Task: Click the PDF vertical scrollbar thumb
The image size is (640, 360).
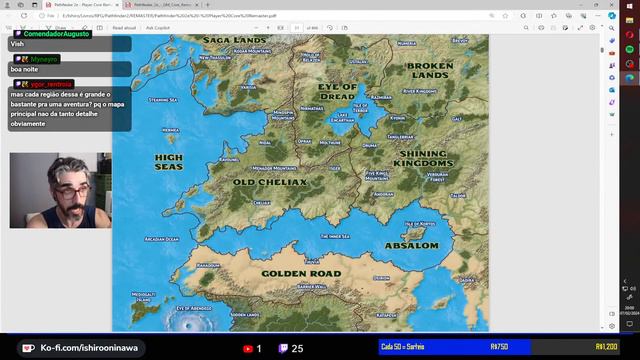Action: click(602, 50)
